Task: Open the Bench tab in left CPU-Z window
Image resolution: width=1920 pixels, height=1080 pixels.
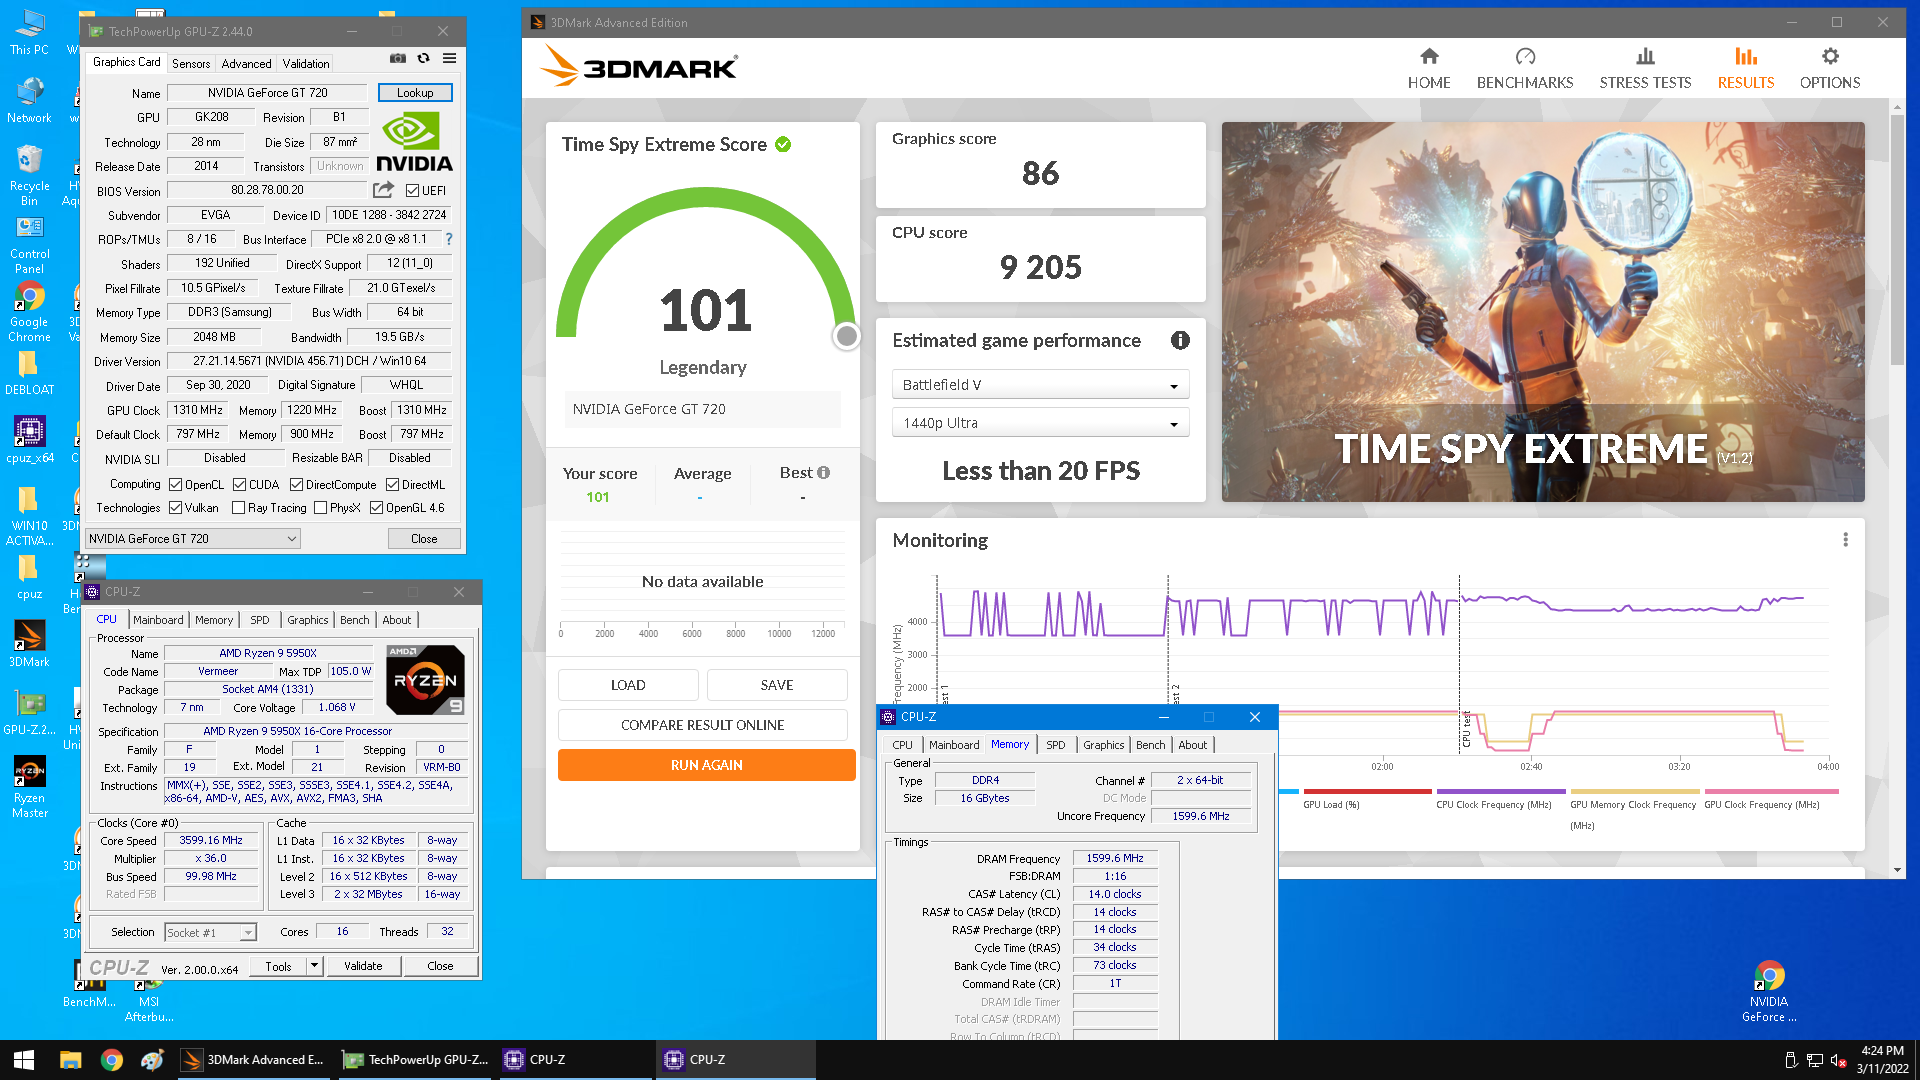Action: click(x=354, y=620)
